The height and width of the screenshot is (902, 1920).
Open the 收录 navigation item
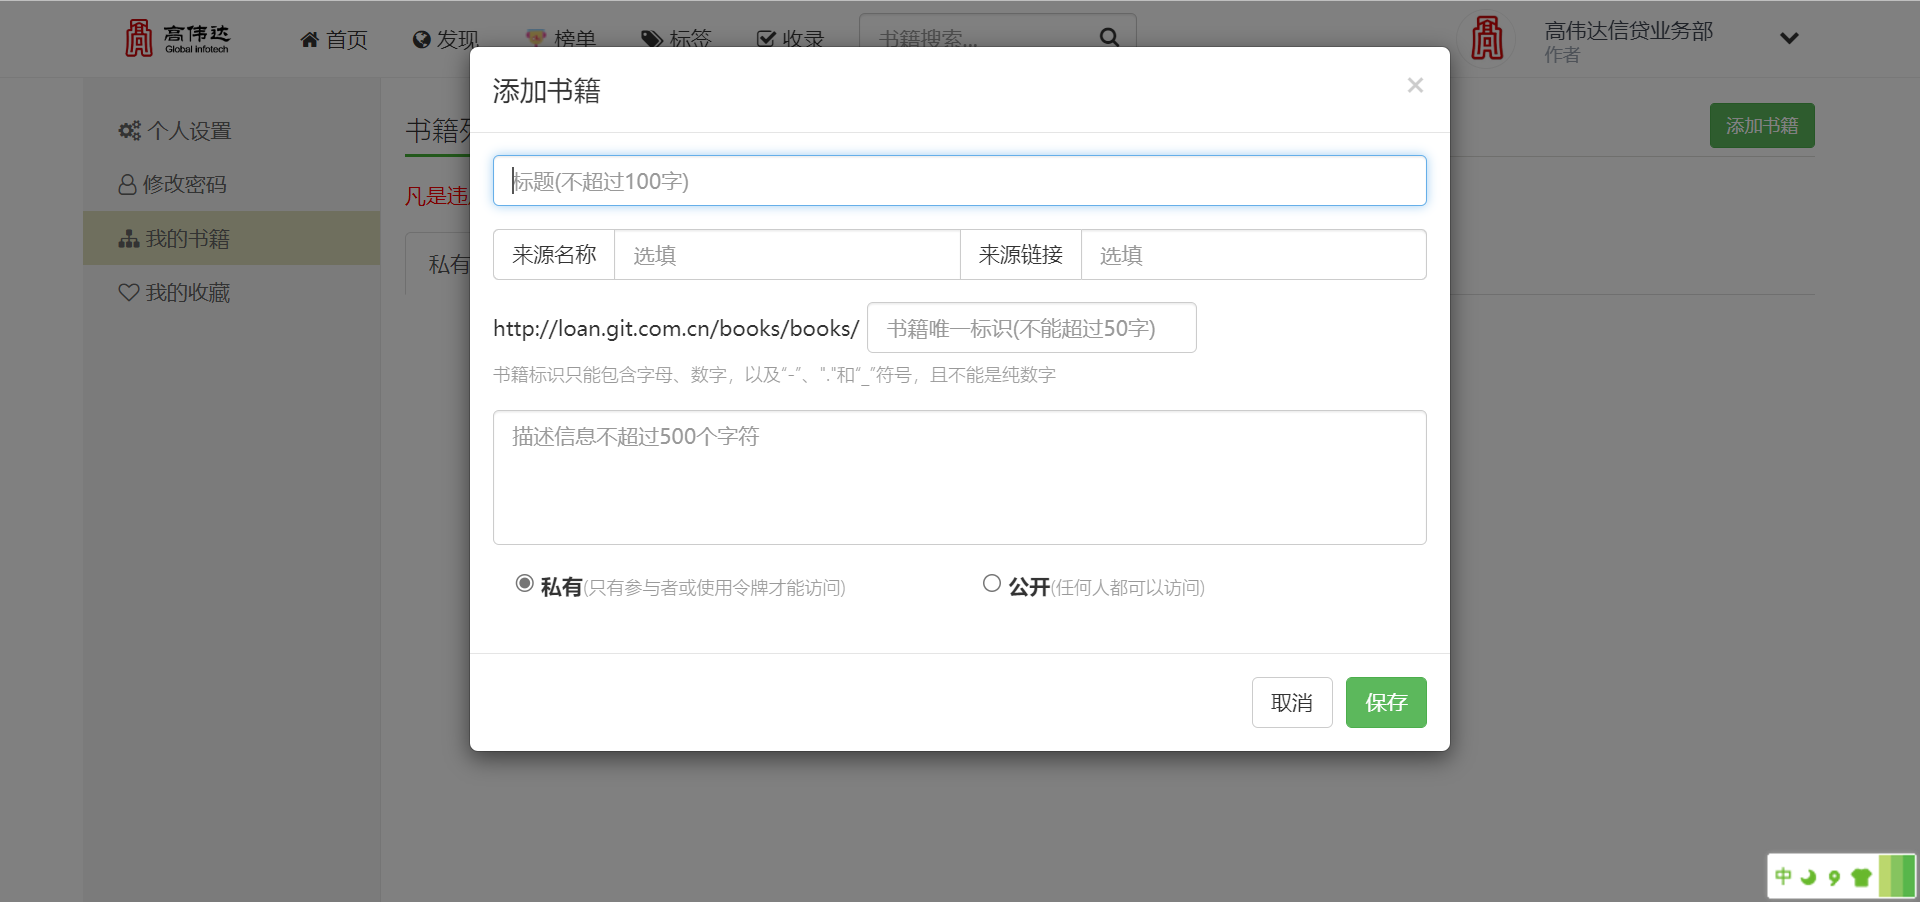[790, 40]
